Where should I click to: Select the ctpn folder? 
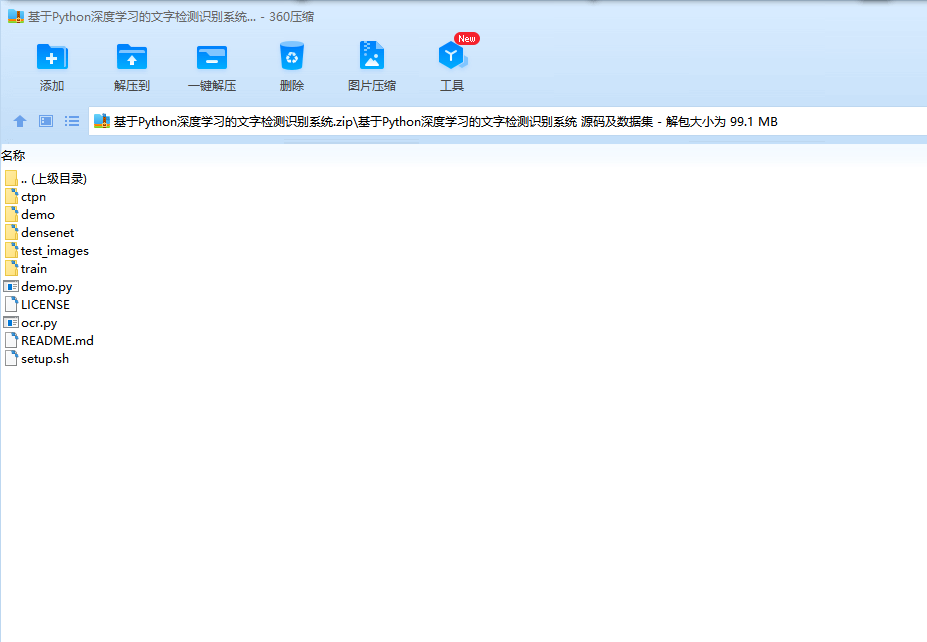point(25,196)
